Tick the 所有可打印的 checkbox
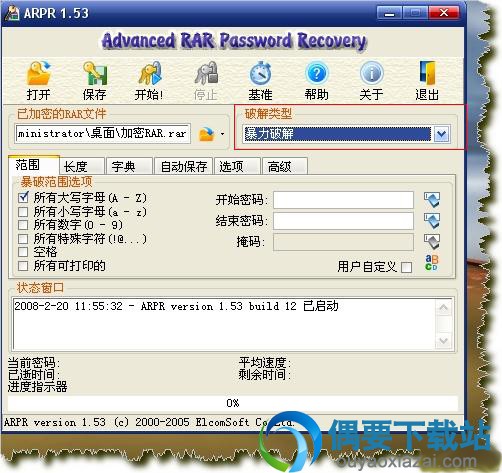 pos(23,266)
